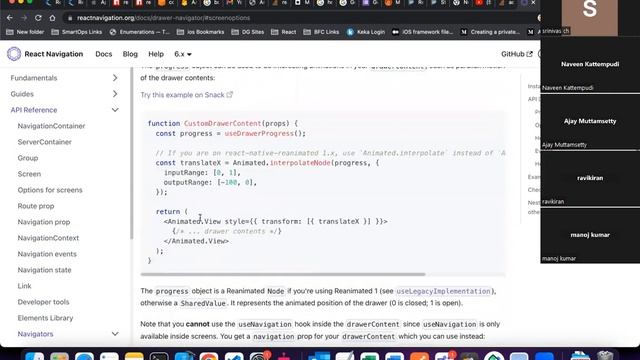
Task: Open the Keka Login bookmark
Action: coord(366,32)
